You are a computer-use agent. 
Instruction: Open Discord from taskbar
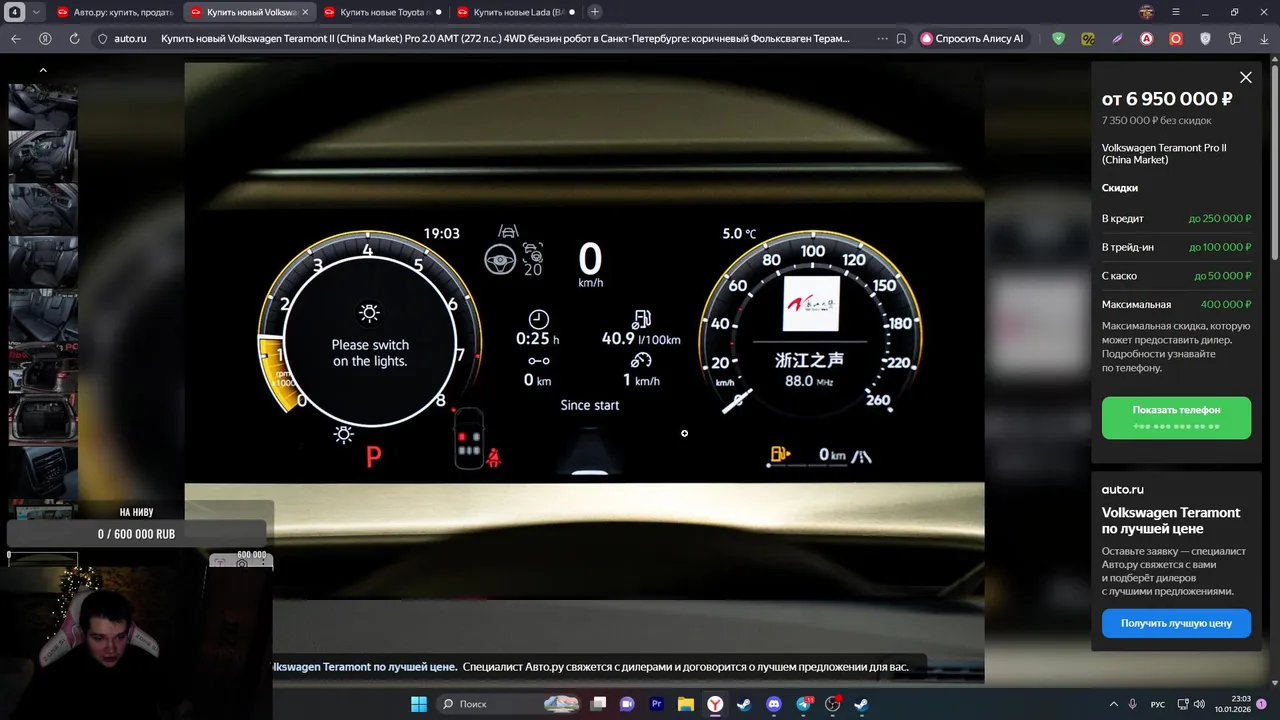click(x=774, y=704)
